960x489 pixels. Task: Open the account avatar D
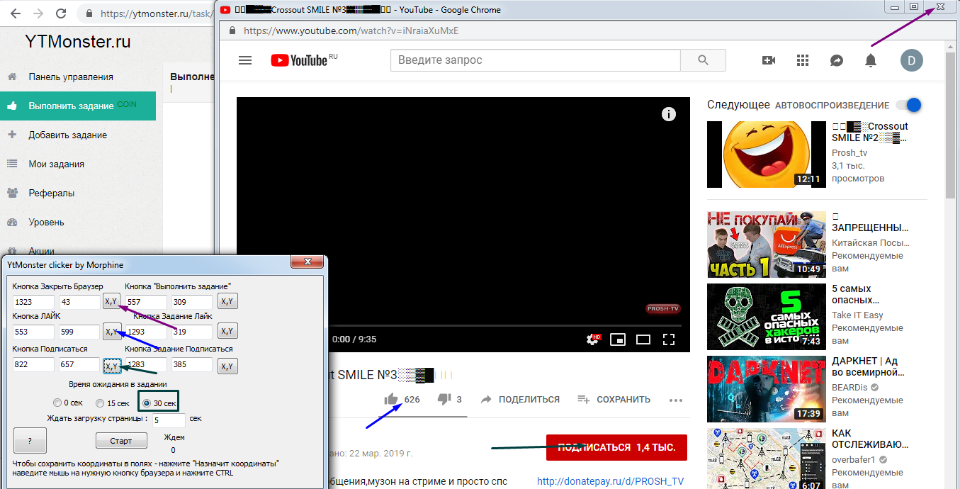(912, 60)
